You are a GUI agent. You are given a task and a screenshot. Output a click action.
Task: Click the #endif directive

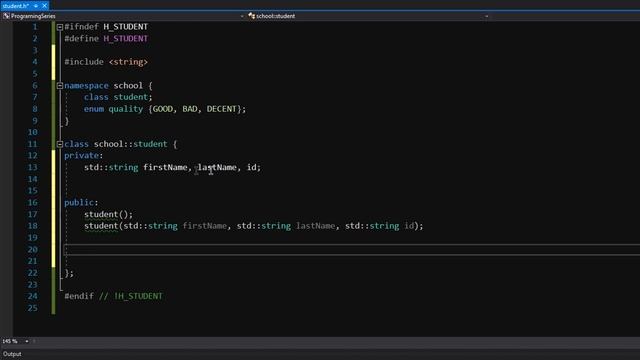[x=79, y=296]
